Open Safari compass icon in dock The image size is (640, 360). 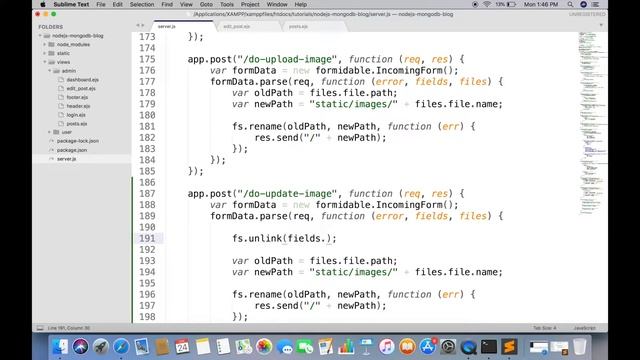[121, 347]
